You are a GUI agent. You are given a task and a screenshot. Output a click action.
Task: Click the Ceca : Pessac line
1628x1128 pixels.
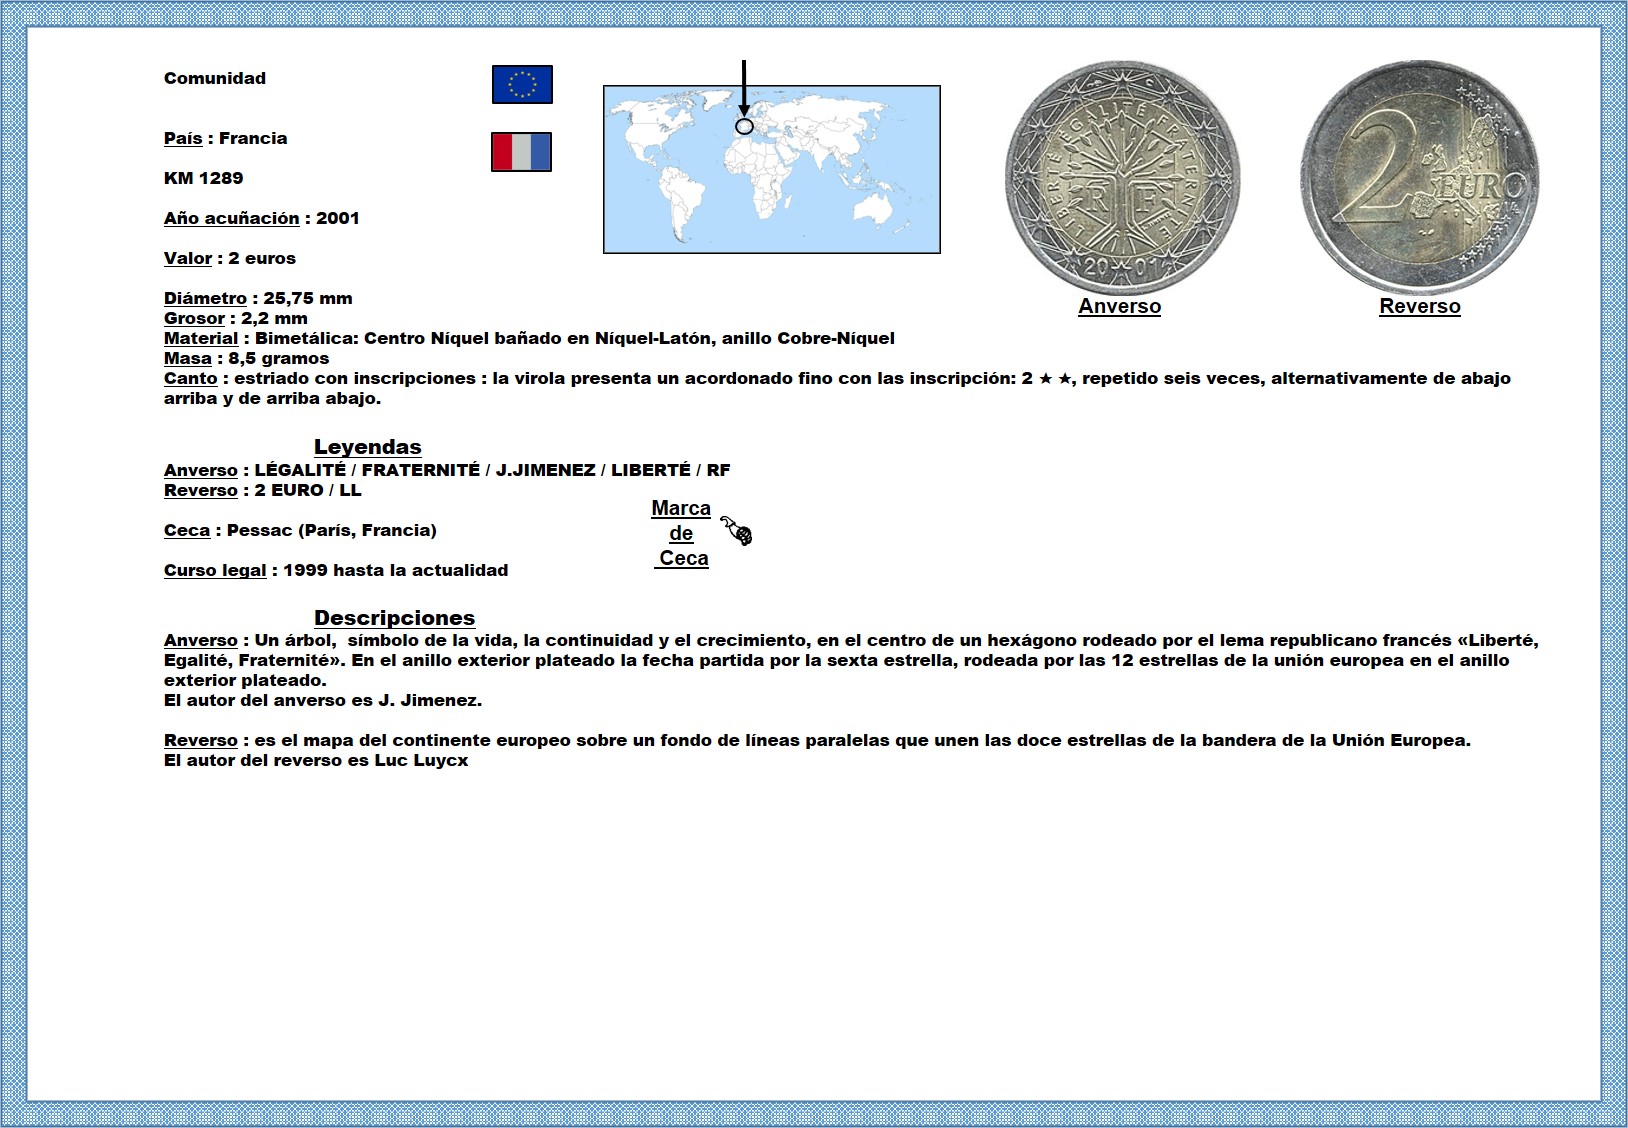pyautogui.click(x=300, y=530)
